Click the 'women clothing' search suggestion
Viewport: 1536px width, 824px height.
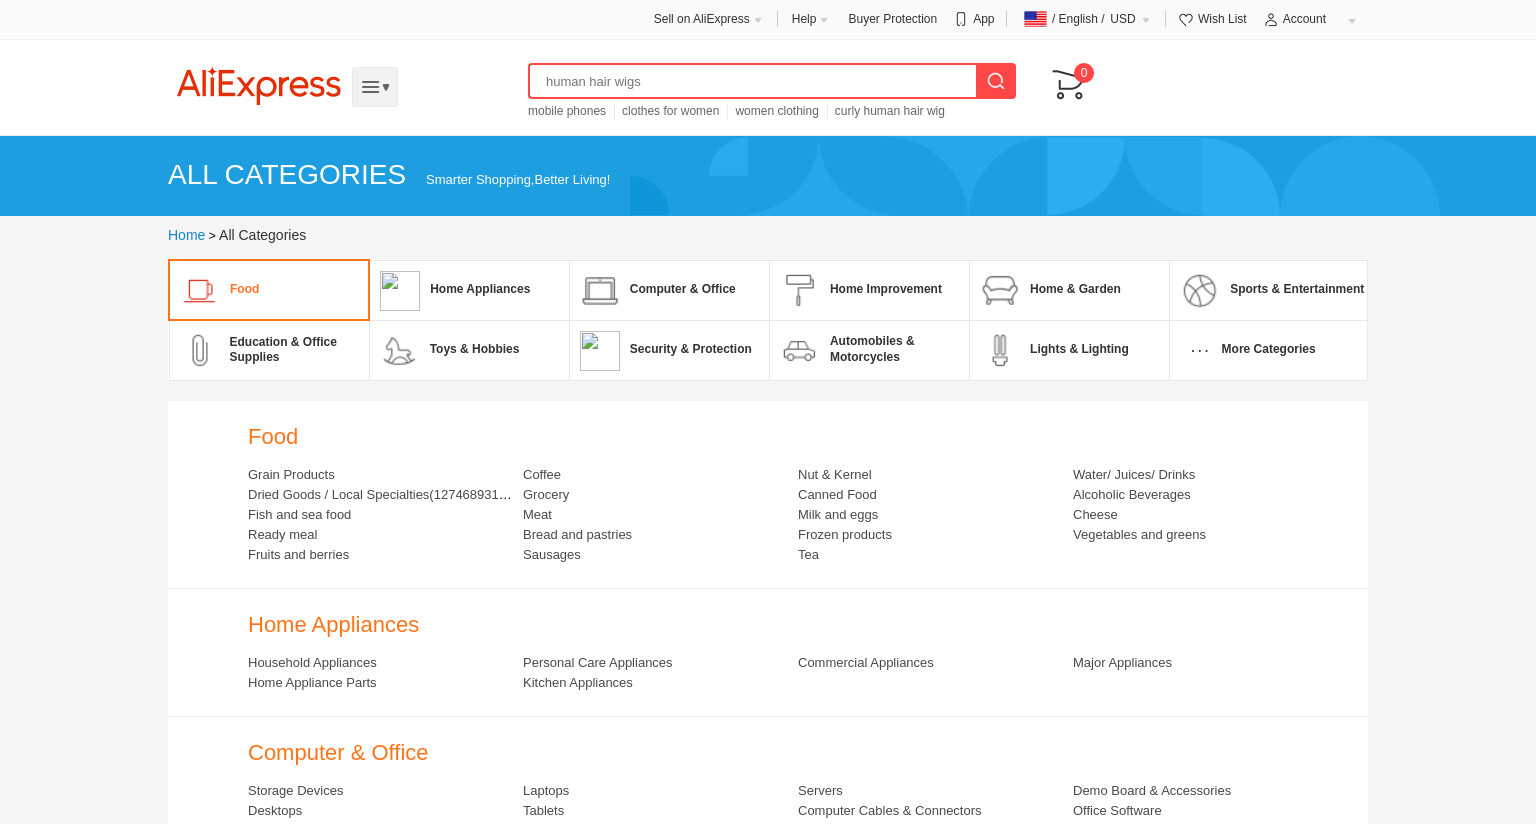pyautogui.click(x=777, y=111)
